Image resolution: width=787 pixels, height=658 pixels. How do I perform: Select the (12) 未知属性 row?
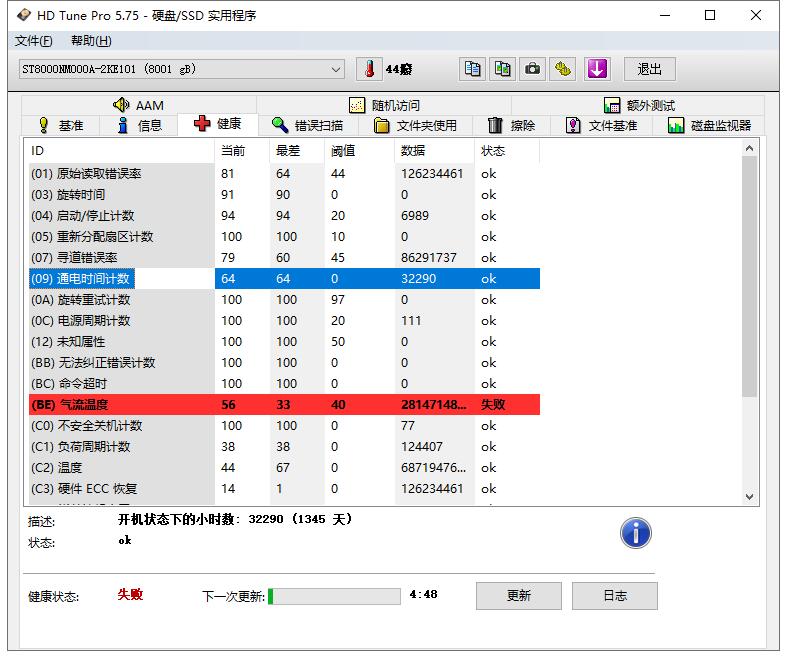click(x=284, y=342)
